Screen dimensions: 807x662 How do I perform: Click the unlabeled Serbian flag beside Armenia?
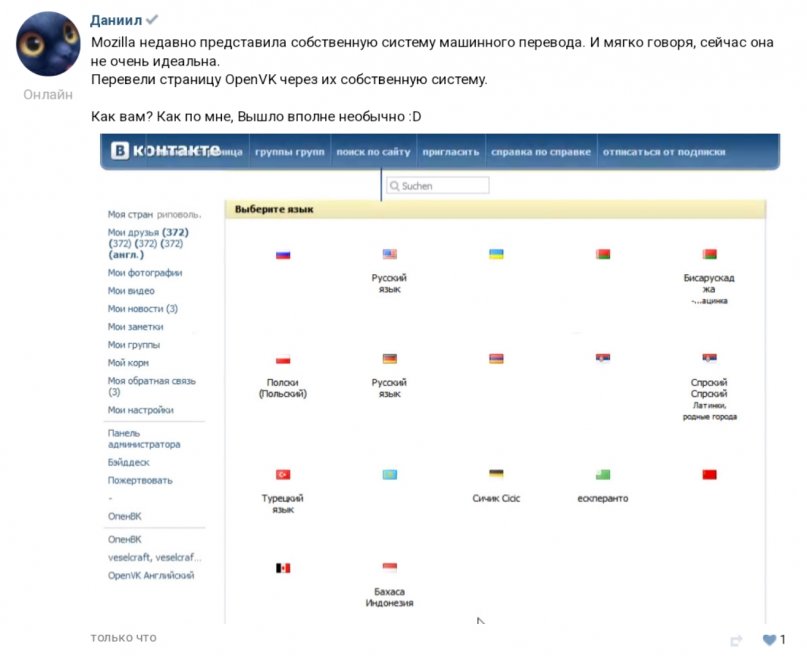click(603, 357)
